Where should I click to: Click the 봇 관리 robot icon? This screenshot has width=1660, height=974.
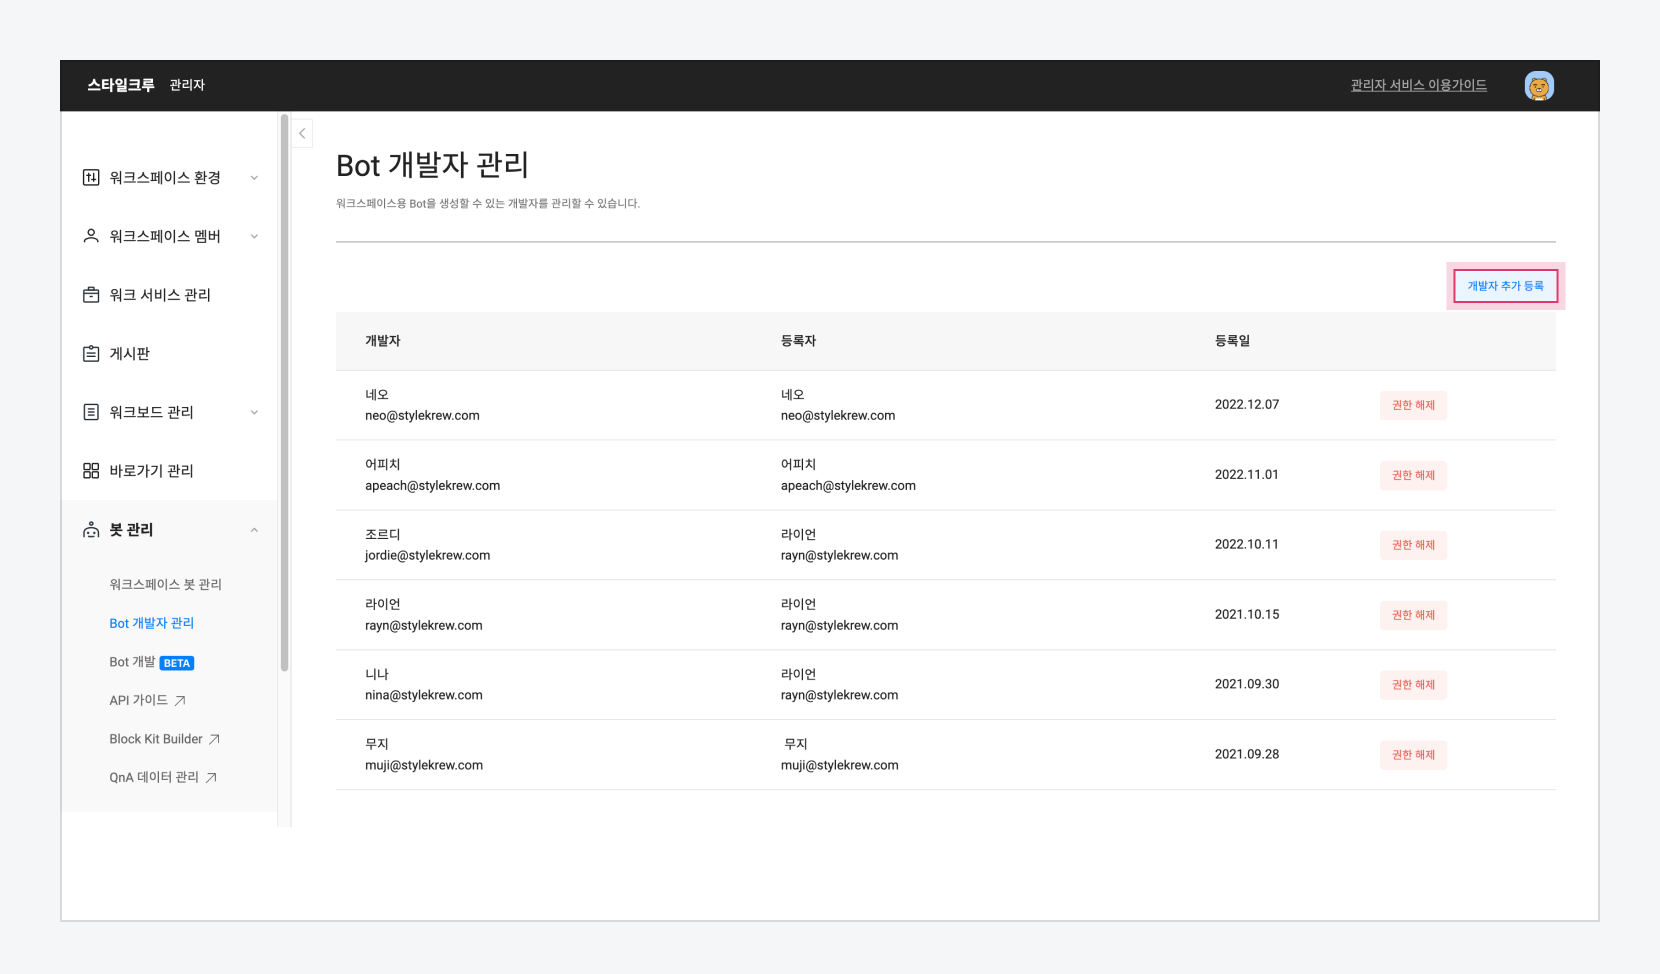click(91, 530)
